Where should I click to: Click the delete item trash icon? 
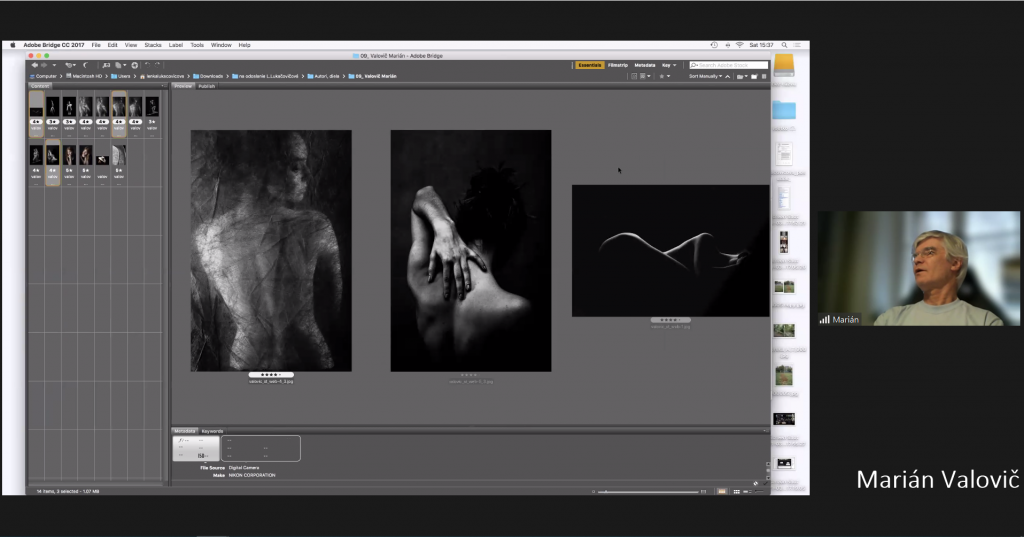click(764, 76)
